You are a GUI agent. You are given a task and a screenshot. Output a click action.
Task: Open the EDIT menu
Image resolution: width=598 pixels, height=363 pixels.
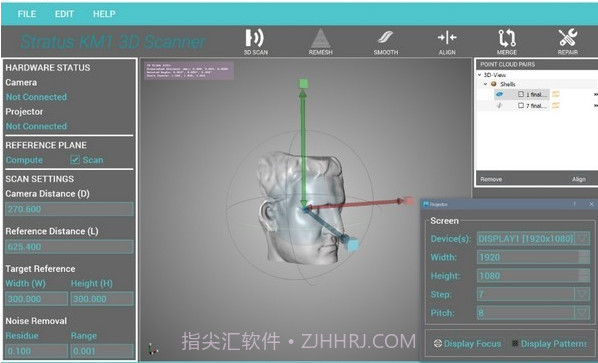[64, 14]
